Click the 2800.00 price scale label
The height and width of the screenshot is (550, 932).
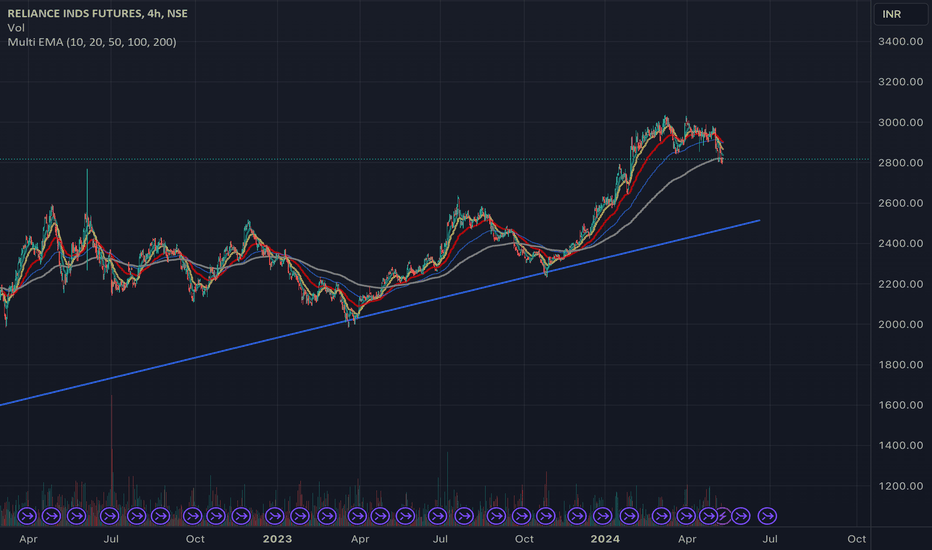click(900, 163)
